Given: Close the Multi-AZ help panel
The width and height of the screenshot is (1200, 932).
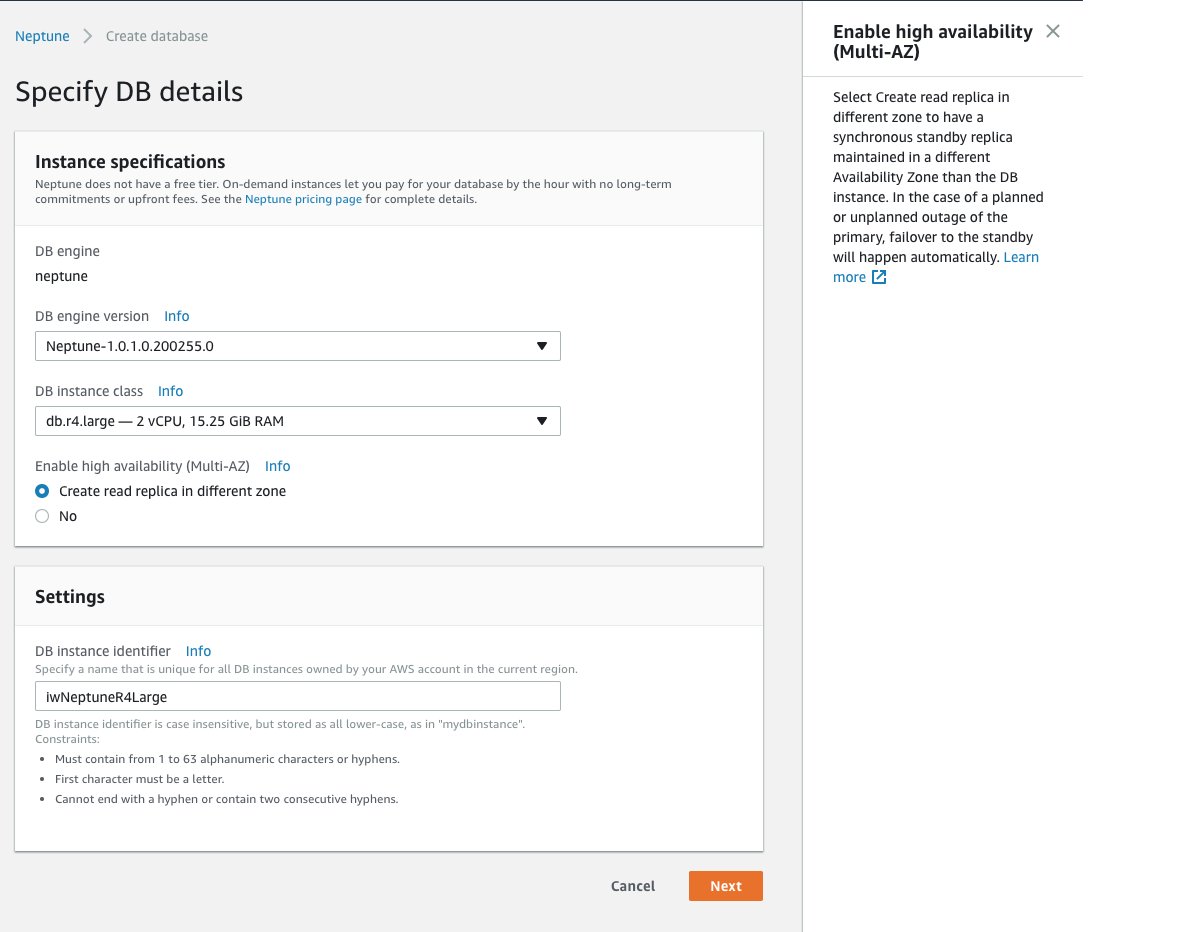Looking at the screenshot, I should [x=1052, y=31].
